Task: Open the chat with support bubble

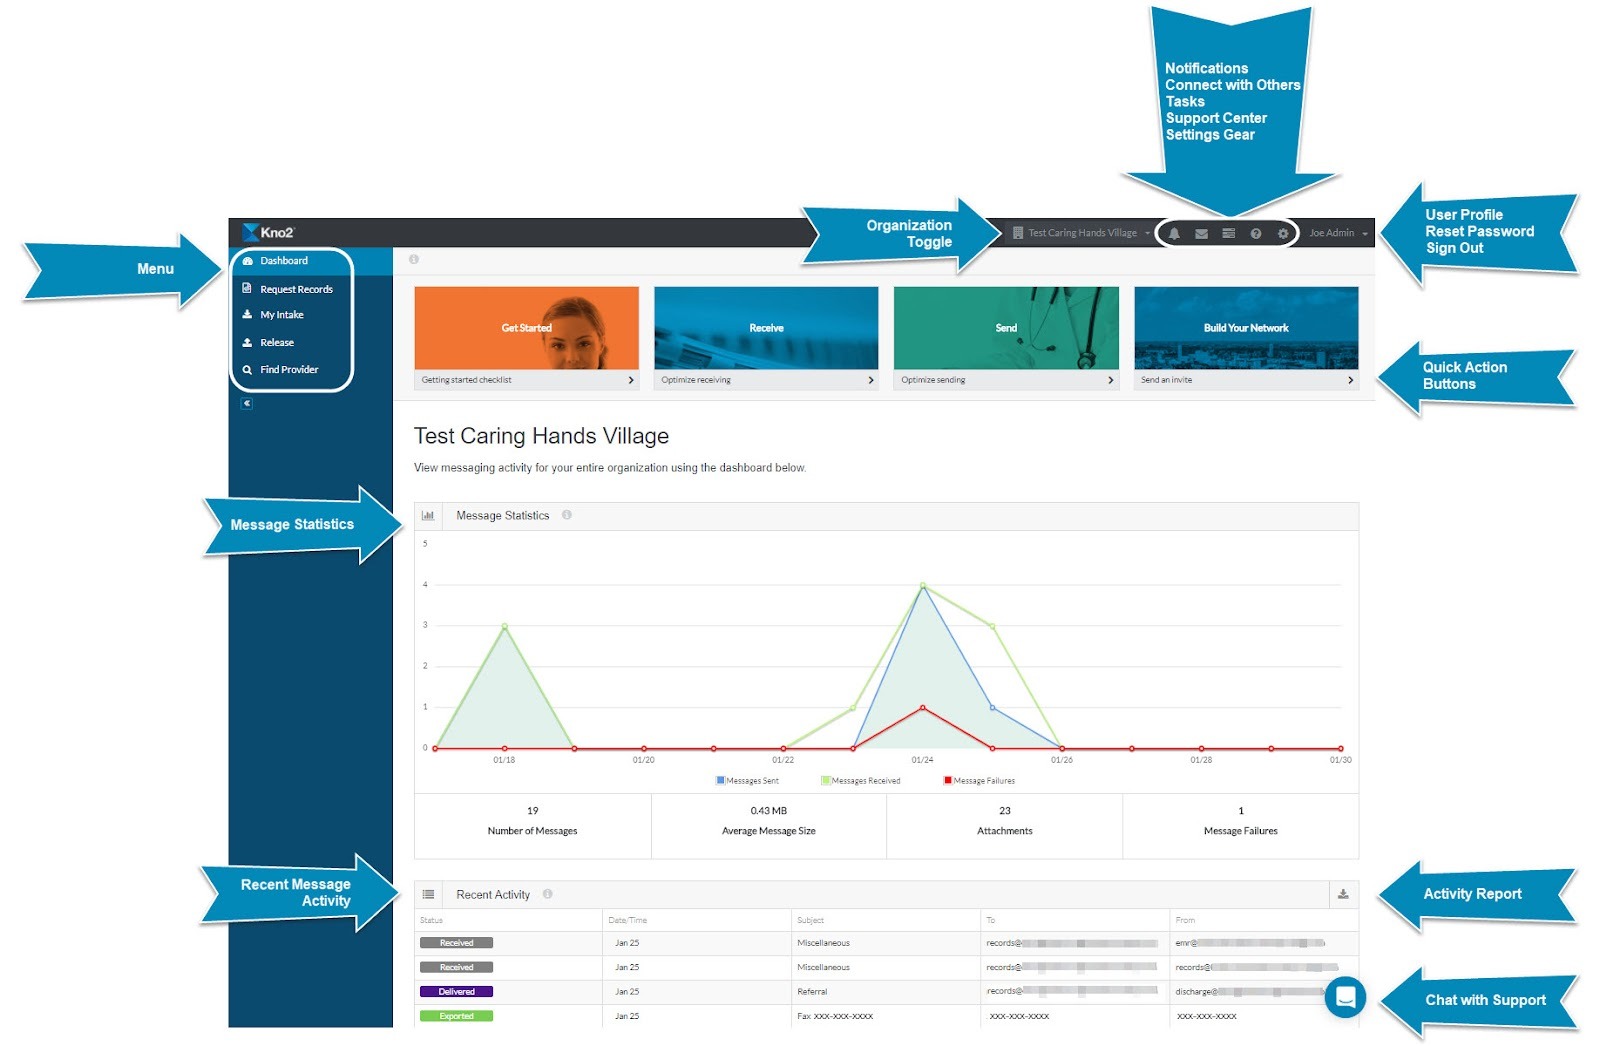Action: (1345, 997)
